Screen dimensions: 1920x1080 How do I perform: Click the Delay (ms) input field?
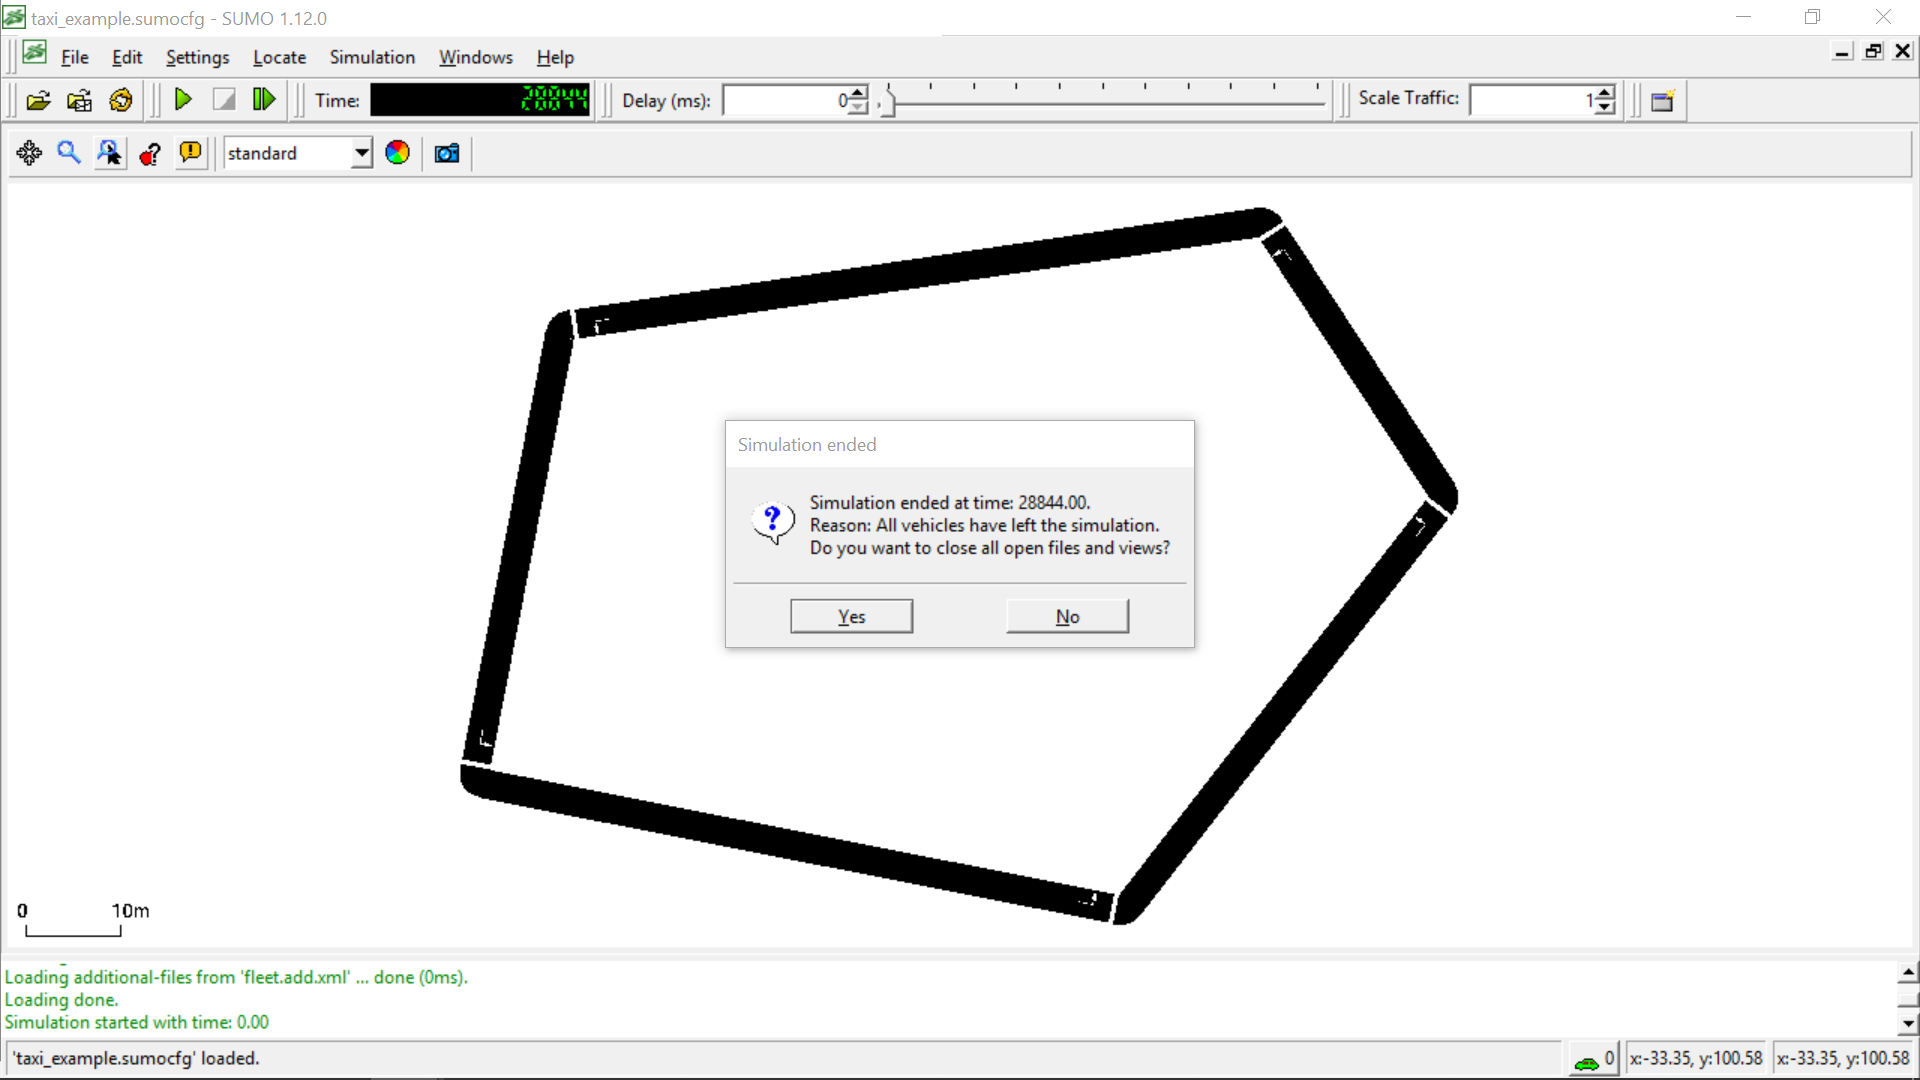(785, 101)
